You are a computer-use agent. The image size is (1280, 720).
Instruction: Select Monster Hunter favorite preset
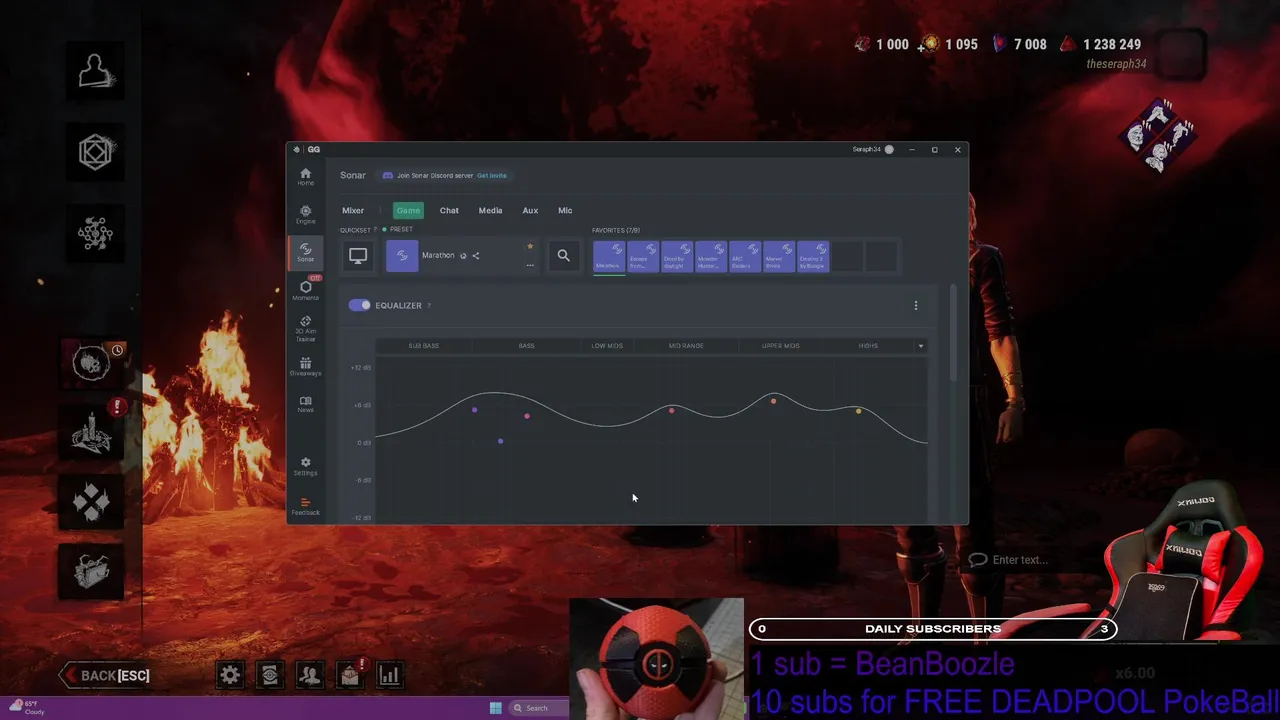click(711, 256)
